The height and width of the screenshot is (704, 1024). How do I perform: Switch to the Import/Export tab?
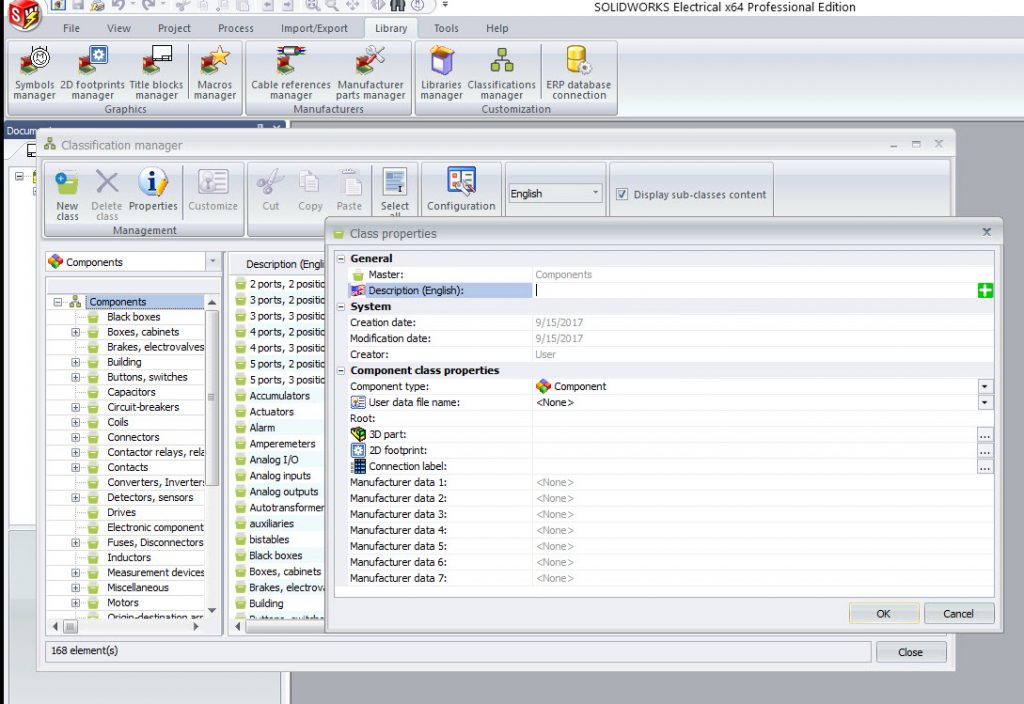314,29
